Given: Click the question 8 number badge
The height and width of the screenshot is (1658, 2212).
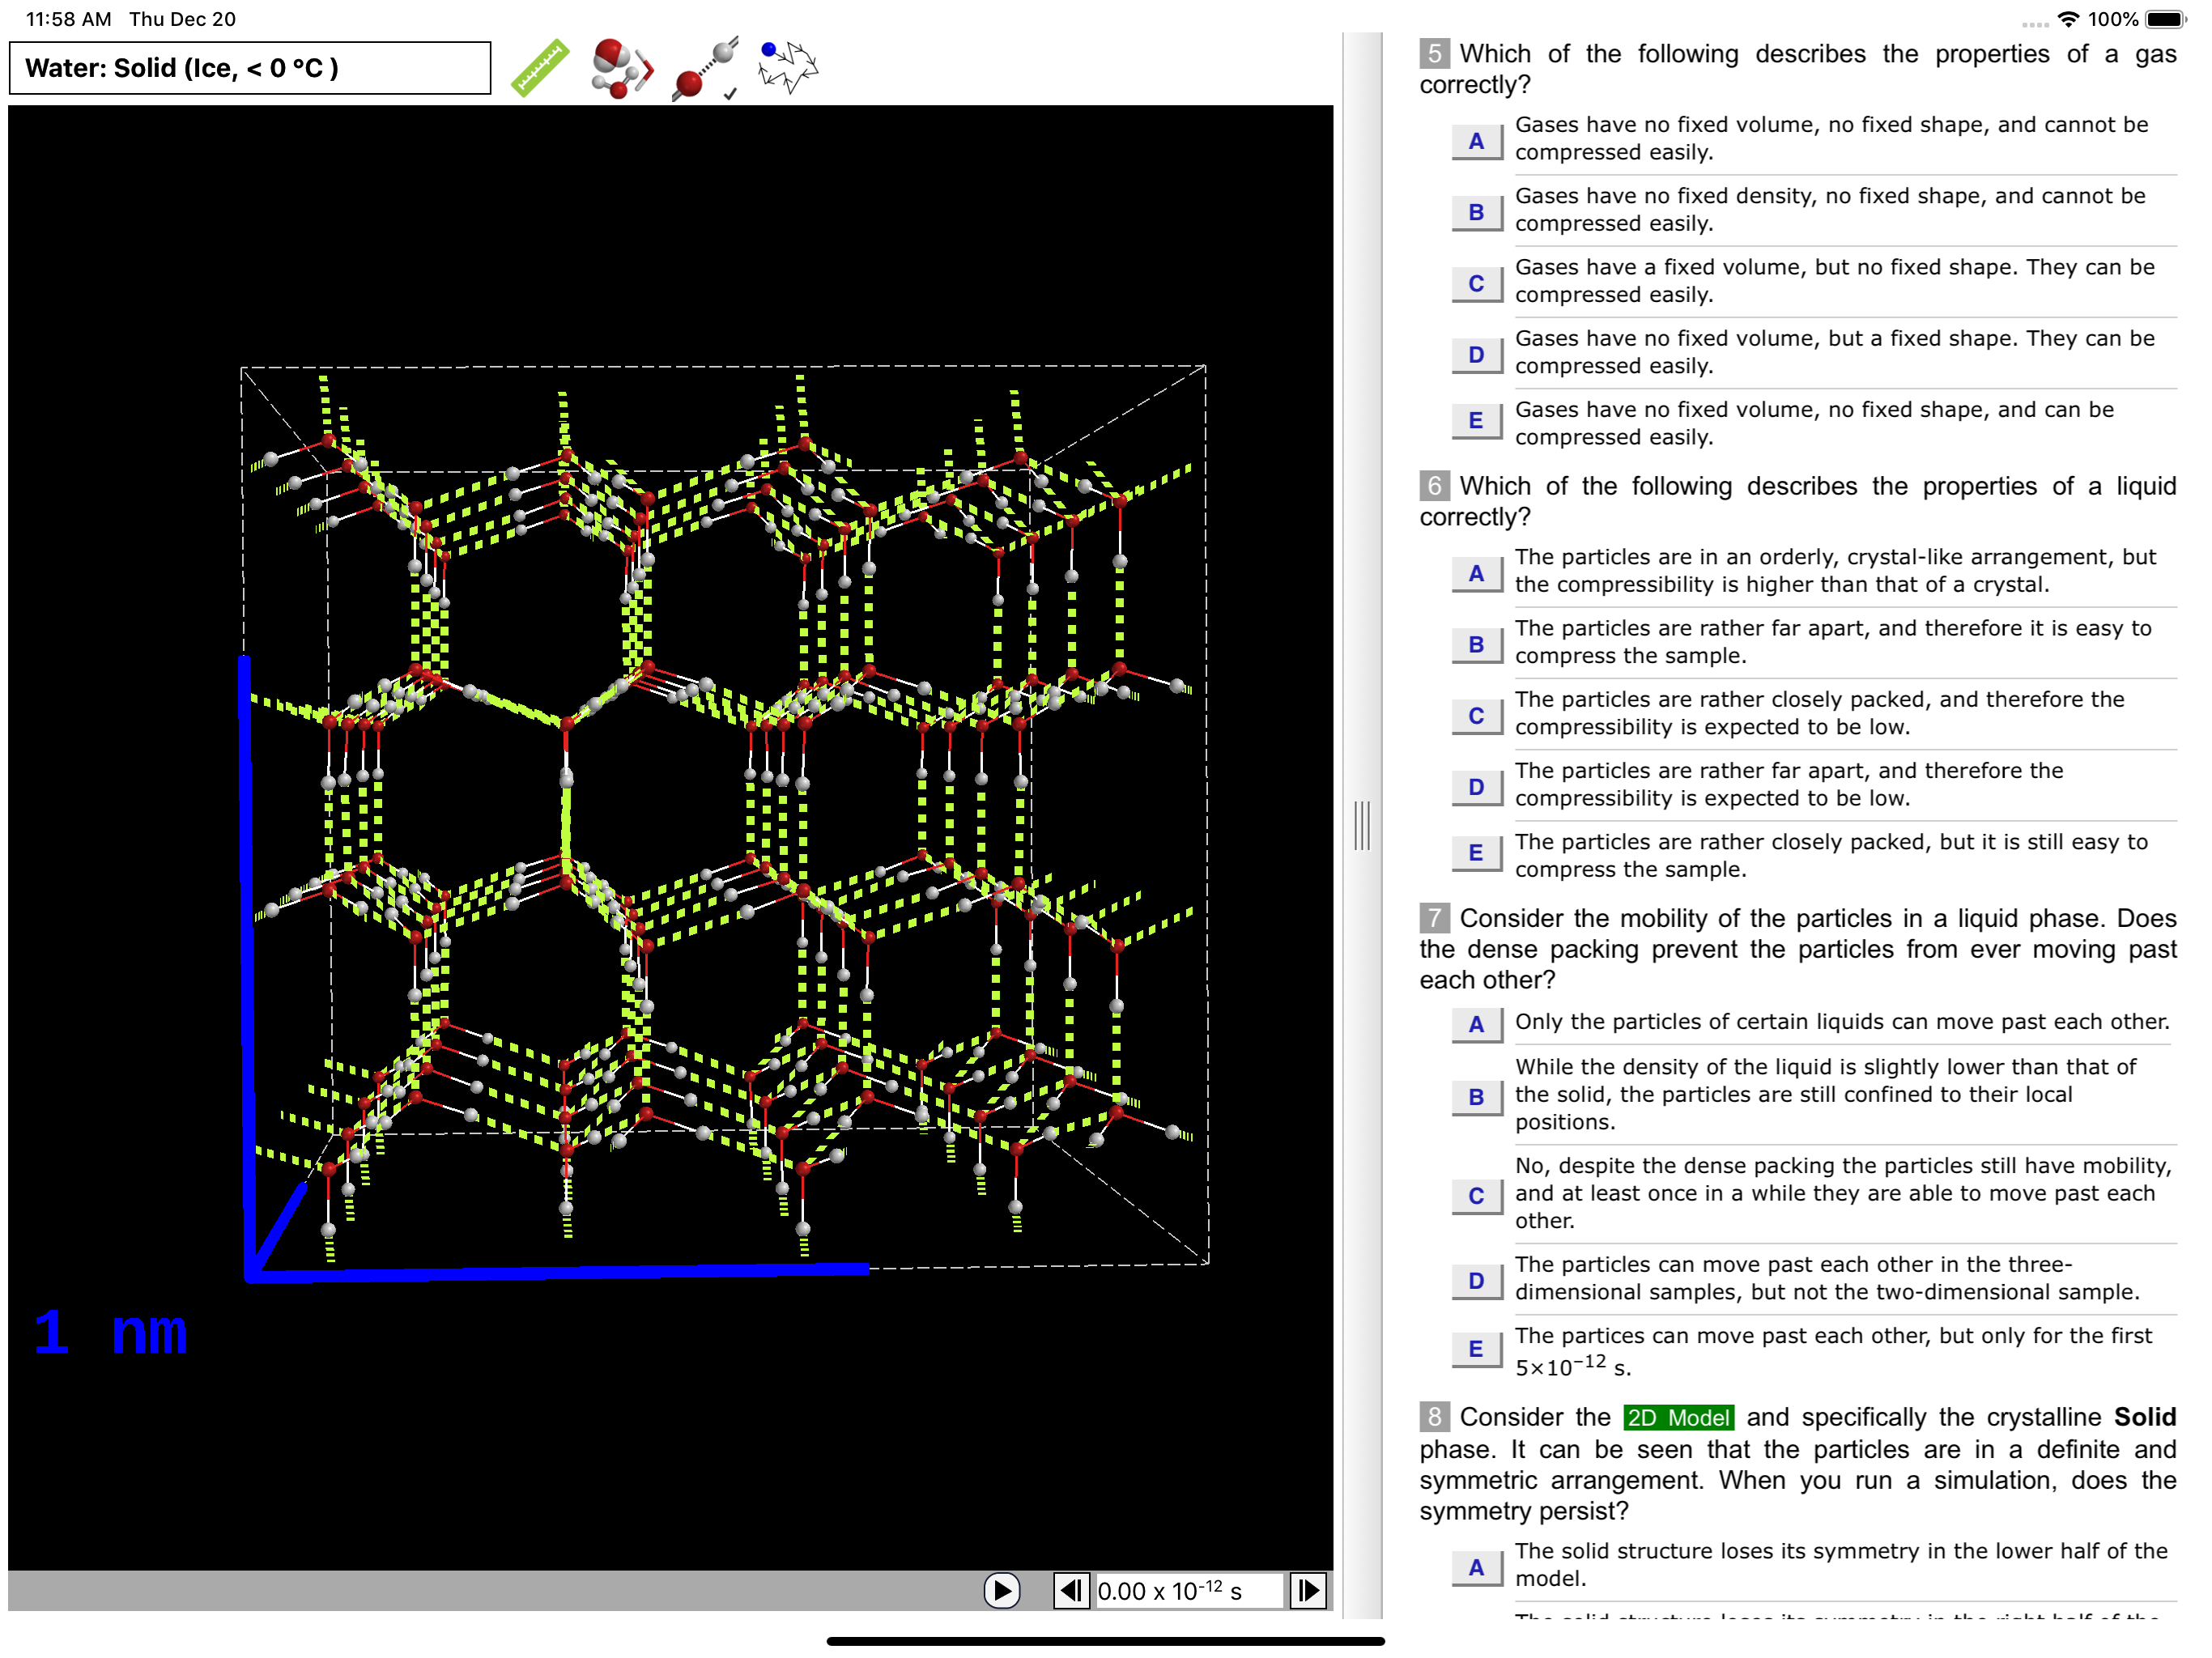Looking at the screenshot, I should [1434, 1416].
